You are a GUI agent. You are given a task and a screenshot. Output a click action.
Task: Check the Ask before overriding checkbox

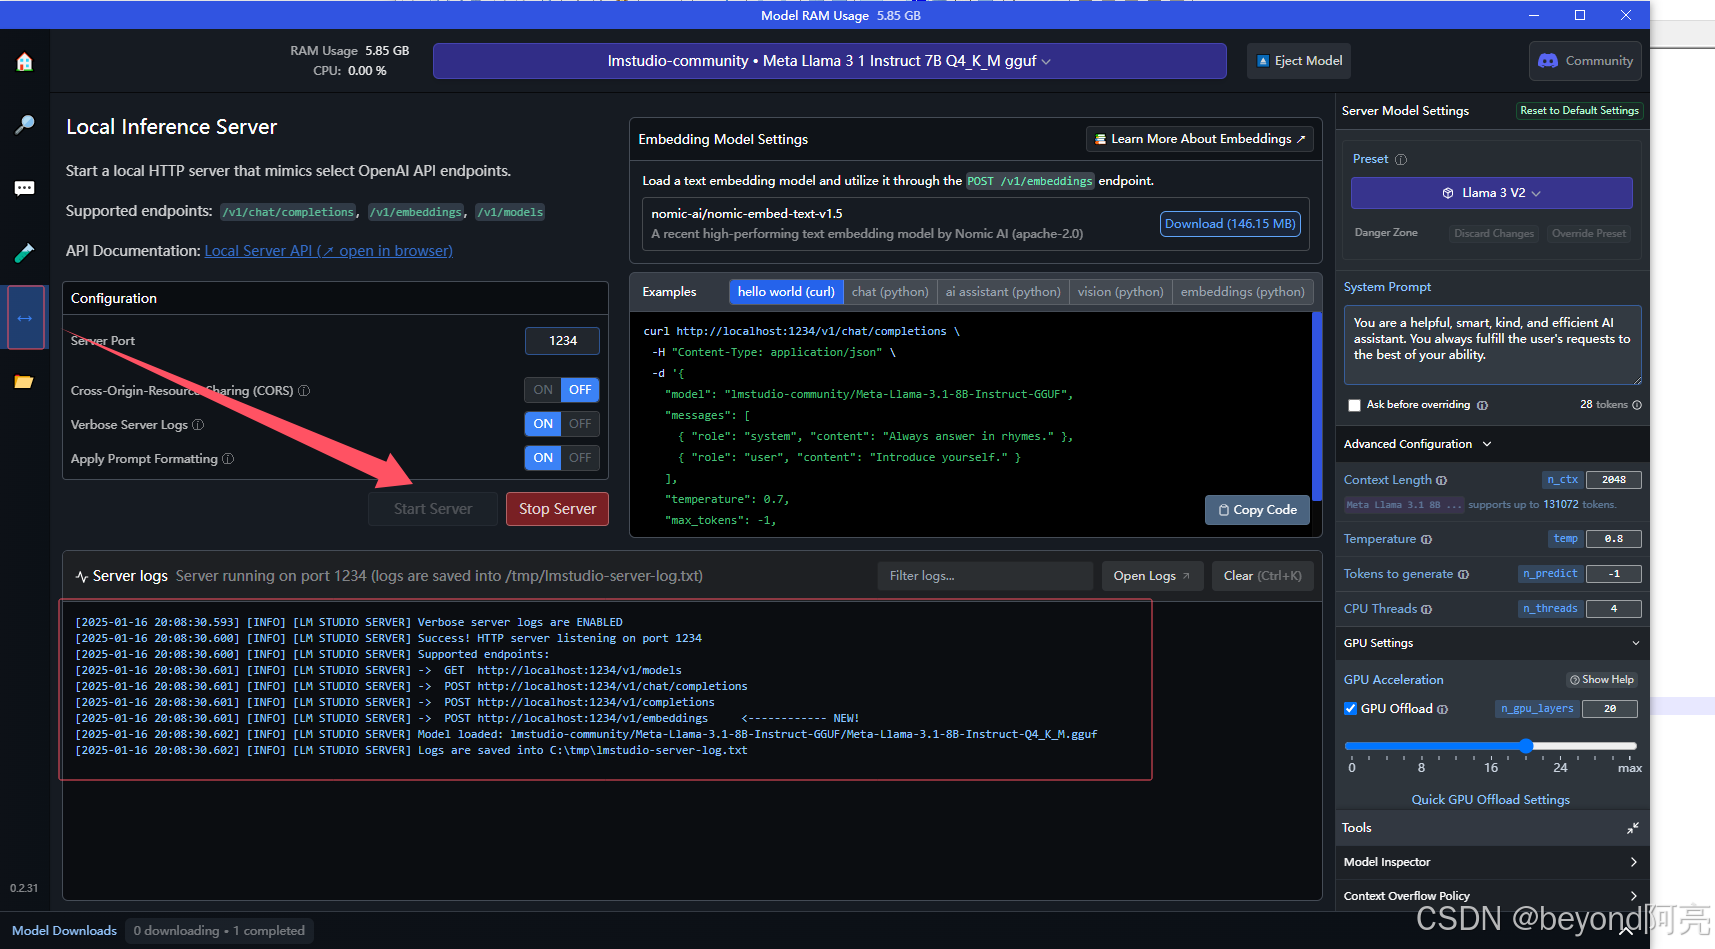pos(1354,405)
